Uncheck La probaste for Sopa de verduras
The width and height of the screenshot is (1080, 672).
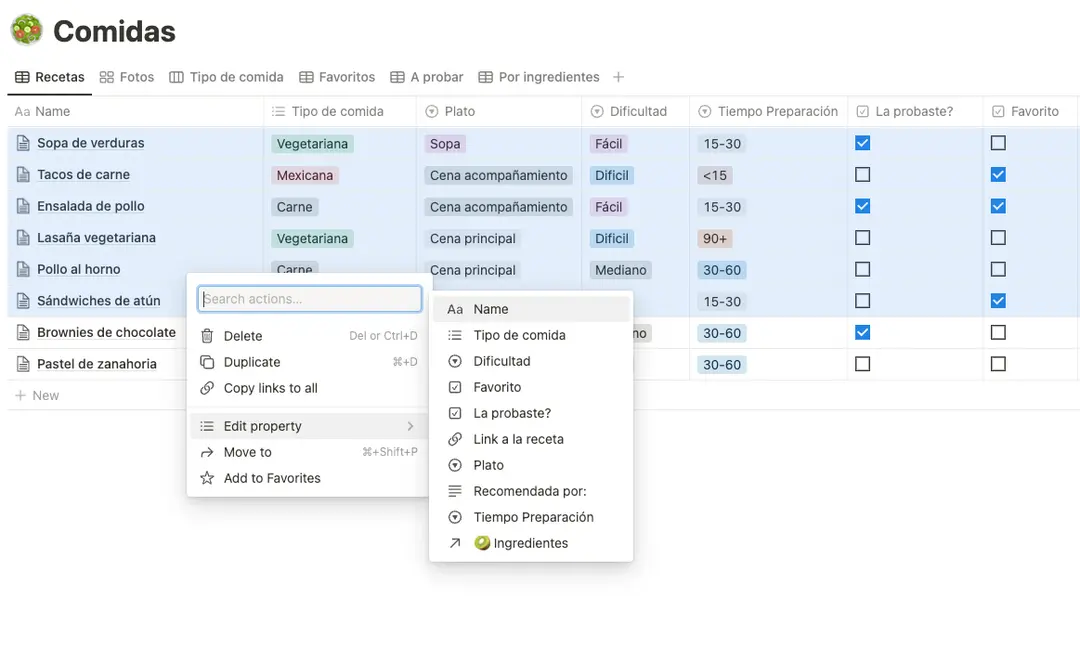[x=863, y=143]
